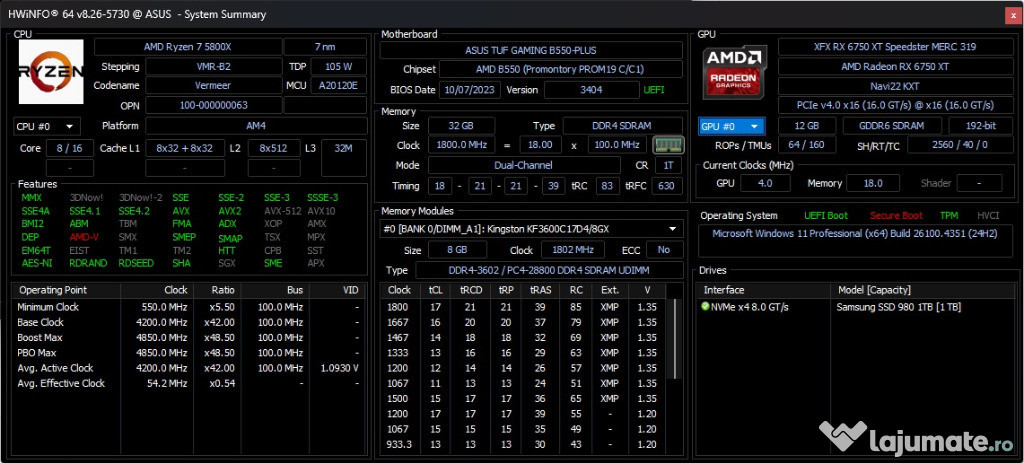Viewport: 1024px width, 463px height.
Task: Click the Dual-Channel mode field
Action: (524, 165)
